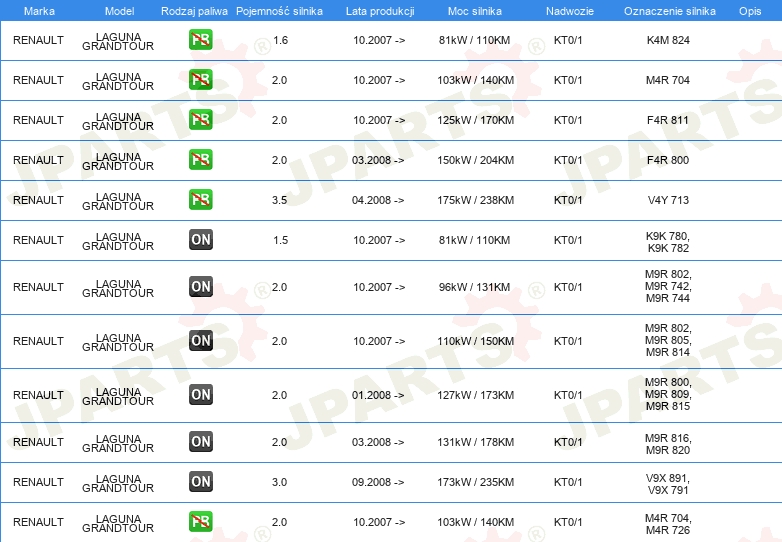Screen dimensions: 782x542
Task: Click the 3.5 engine capacity value
Action: 279,200
